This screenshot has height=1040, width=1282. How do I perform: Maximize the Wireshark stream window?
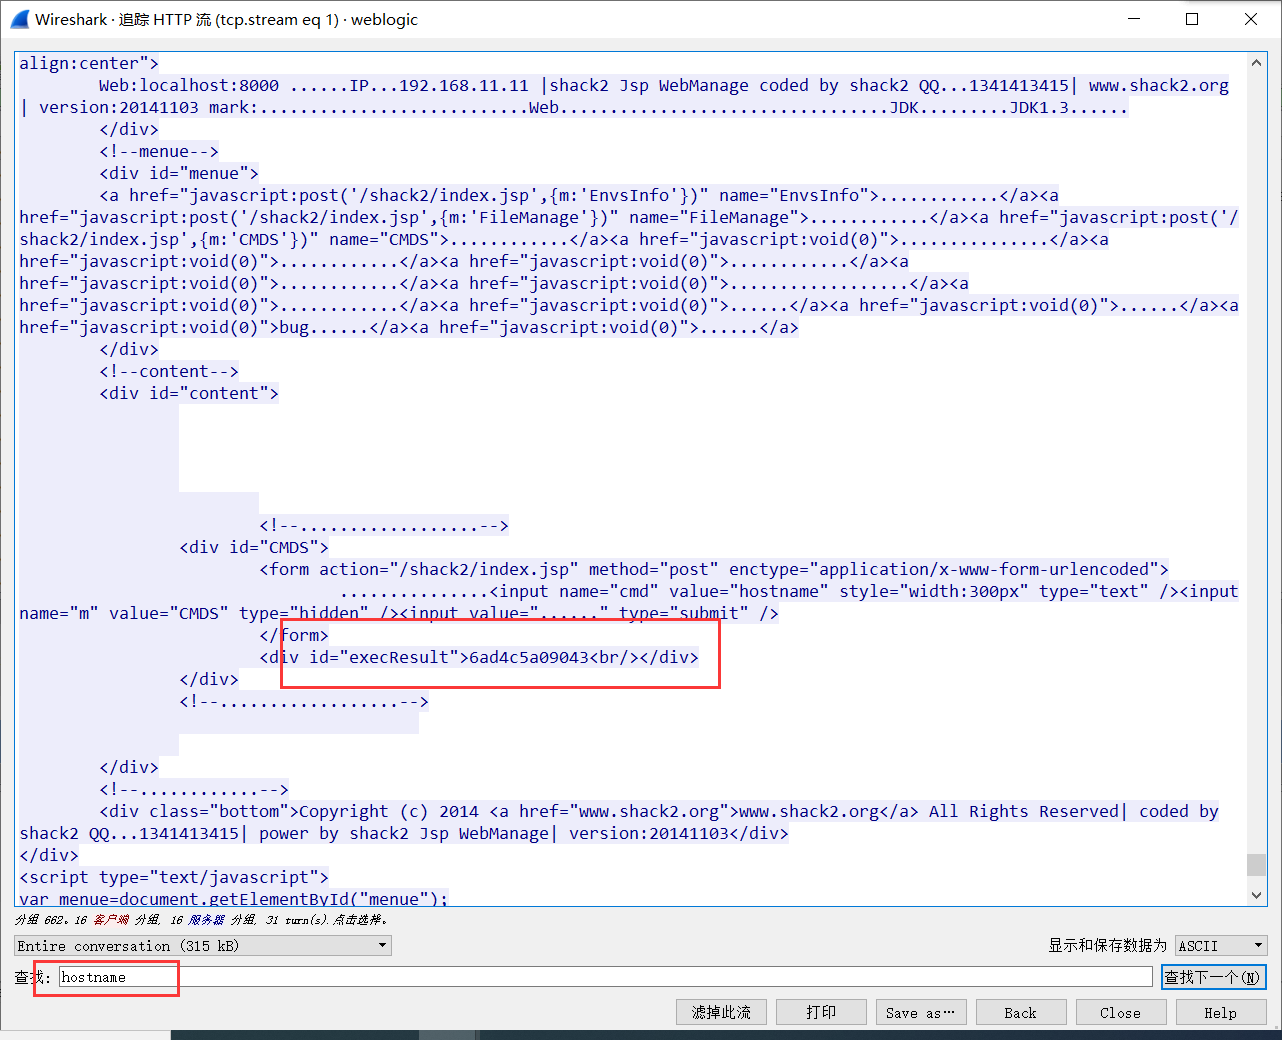(x=1192, y=19)
